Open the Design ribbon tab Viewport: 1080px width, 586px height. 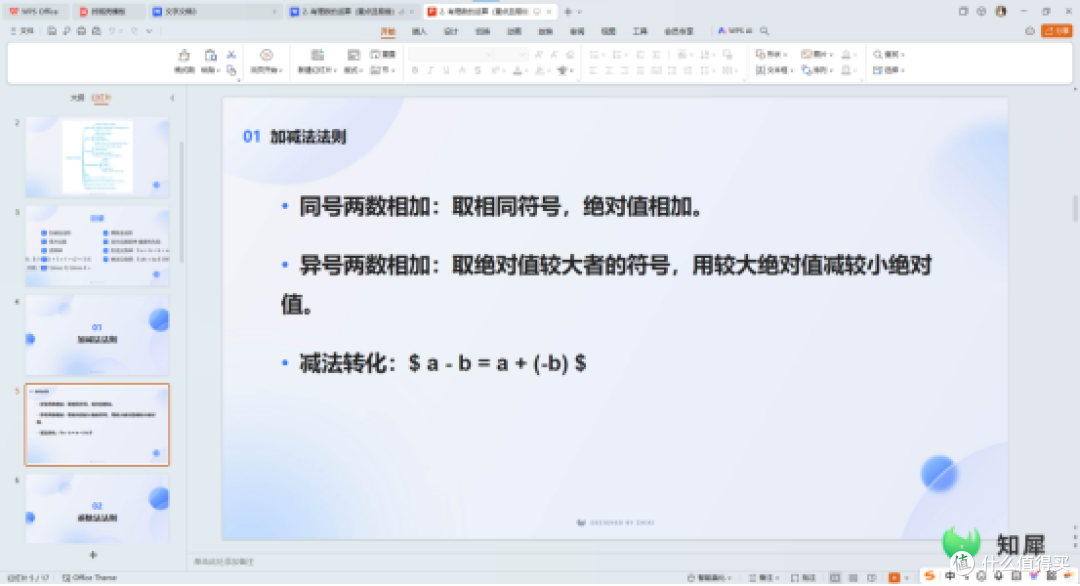(451, 32)
